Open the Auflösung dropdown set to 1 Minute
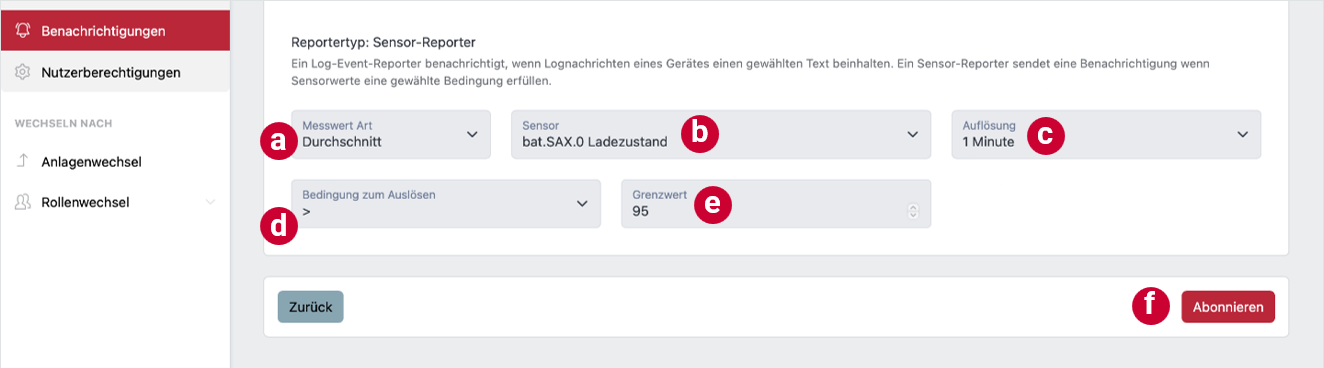The height and width of the screenshot is (368, 1324). [x=1106, y=134]
